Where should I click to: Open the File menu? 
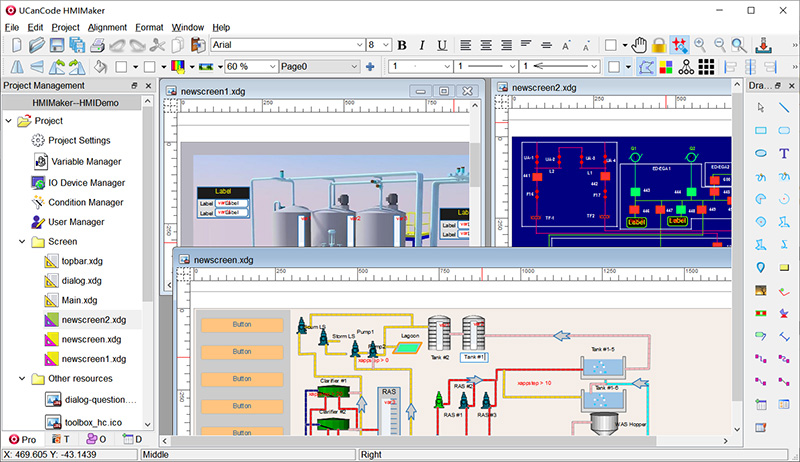pos(12,28)
